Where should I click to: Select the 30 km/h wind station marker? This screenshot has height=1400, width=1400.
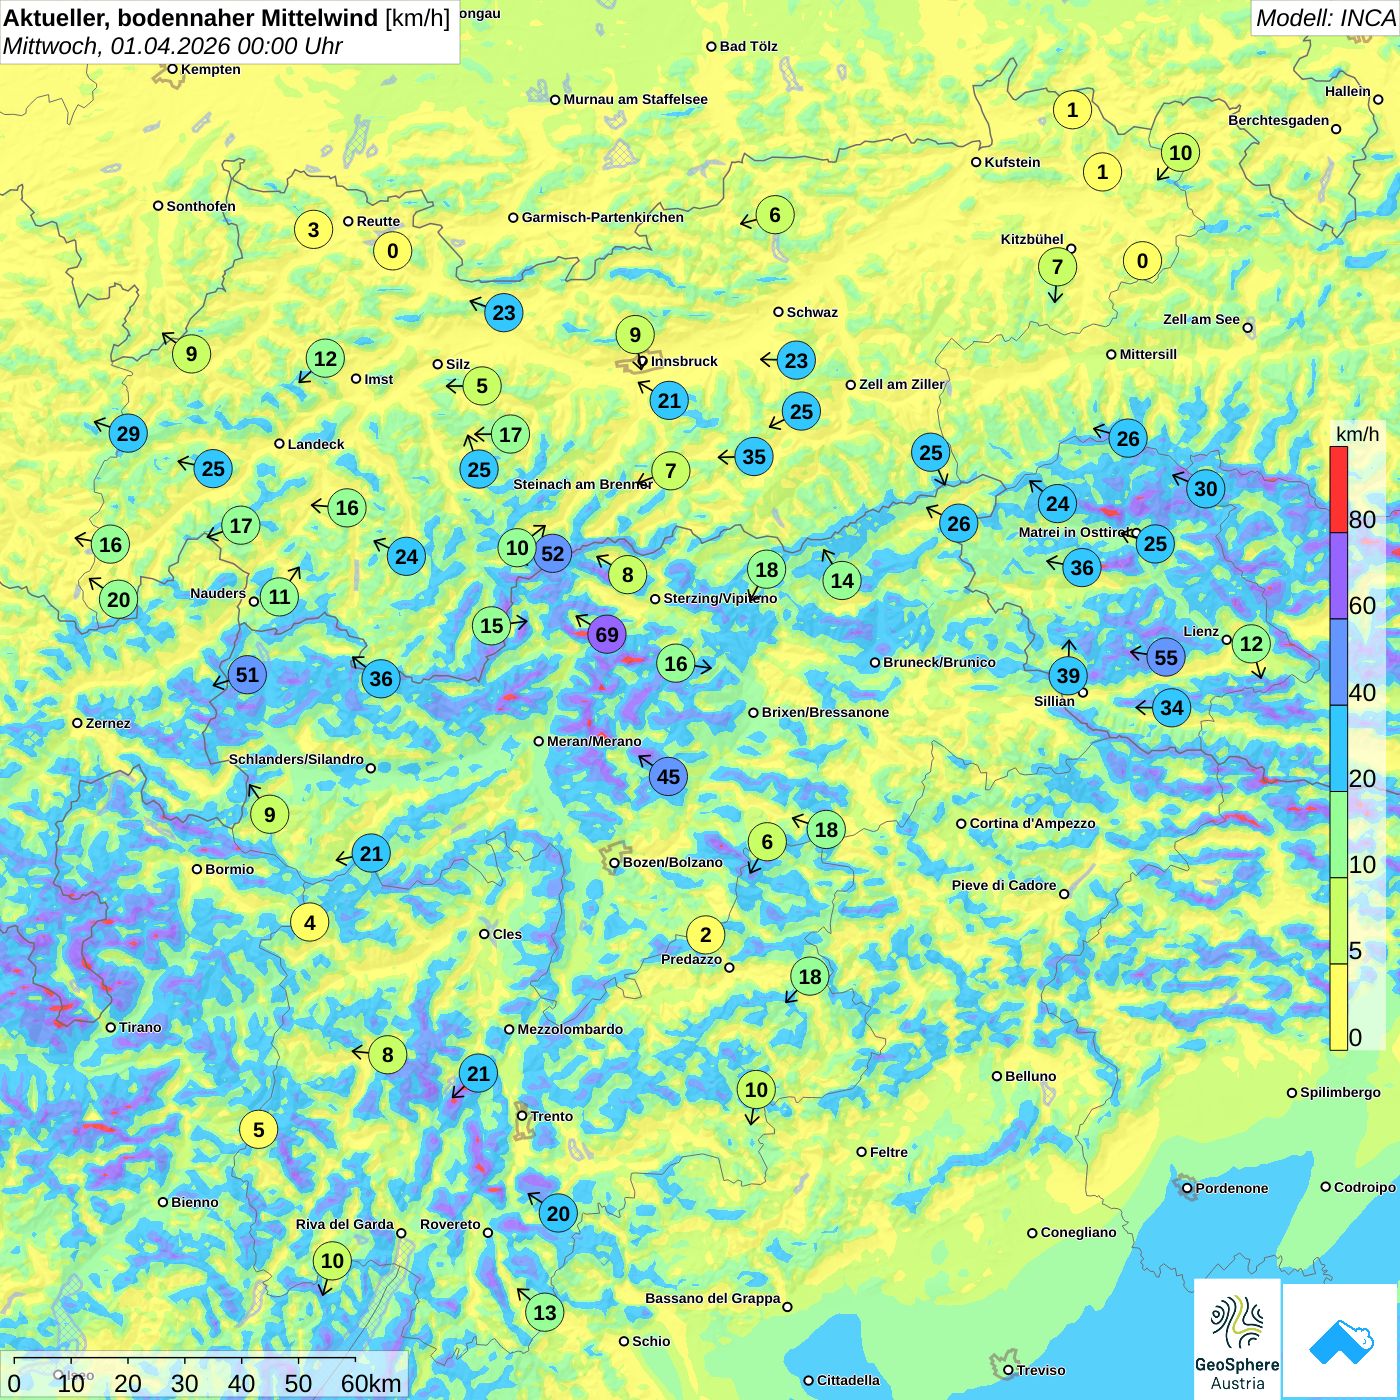[1206, 488]
